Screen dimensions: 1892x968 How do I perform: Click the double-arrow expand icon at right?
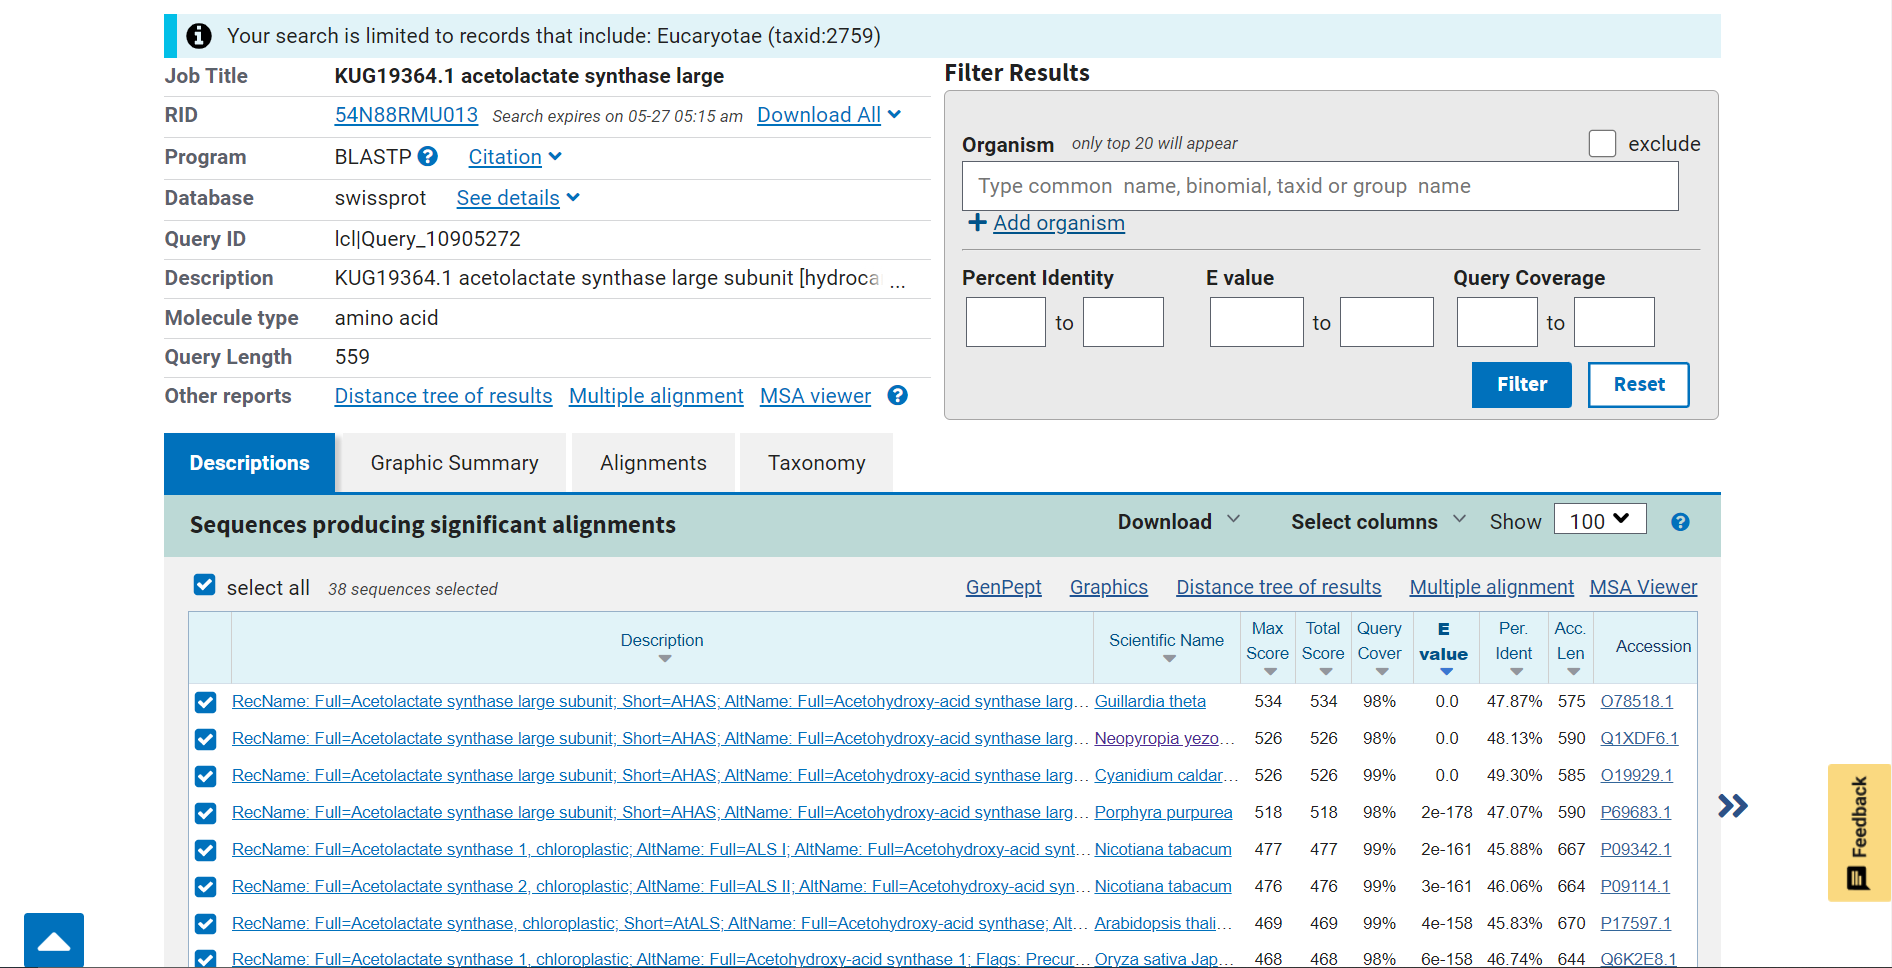[1733, 806]
